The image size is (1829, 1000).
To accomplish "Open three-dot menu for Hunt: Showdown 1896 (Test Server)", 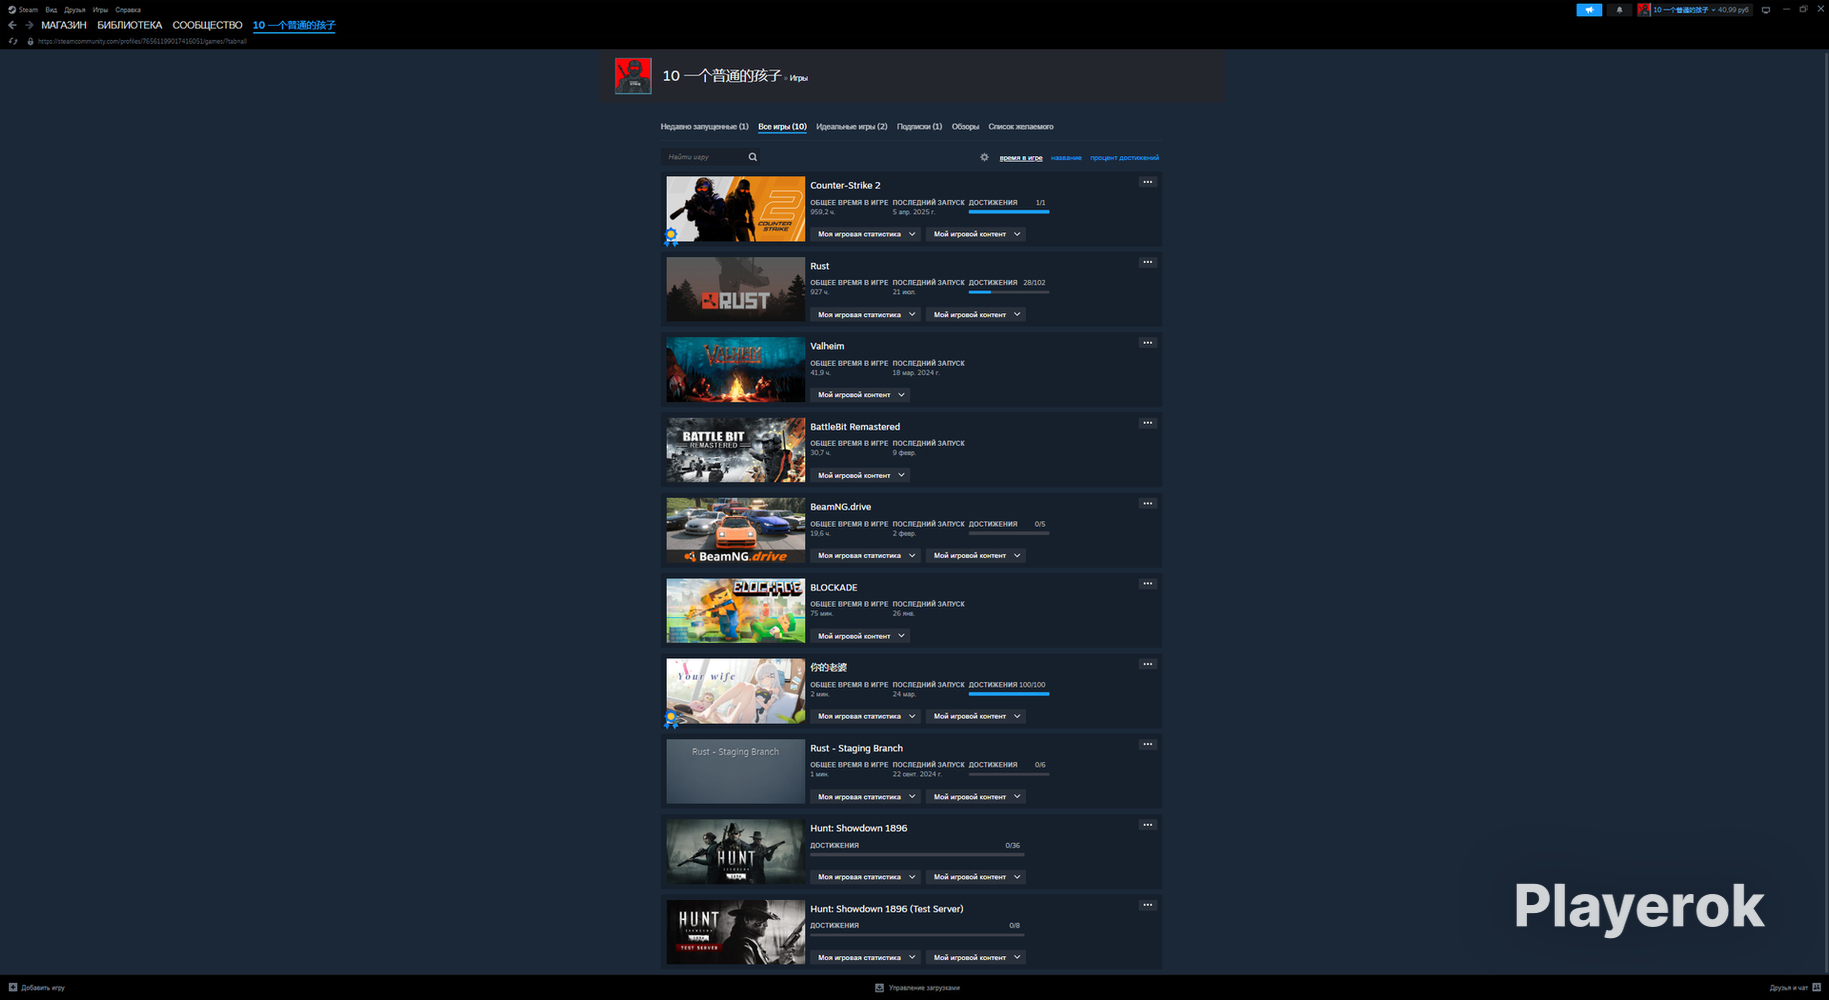I will point(1148,905).
